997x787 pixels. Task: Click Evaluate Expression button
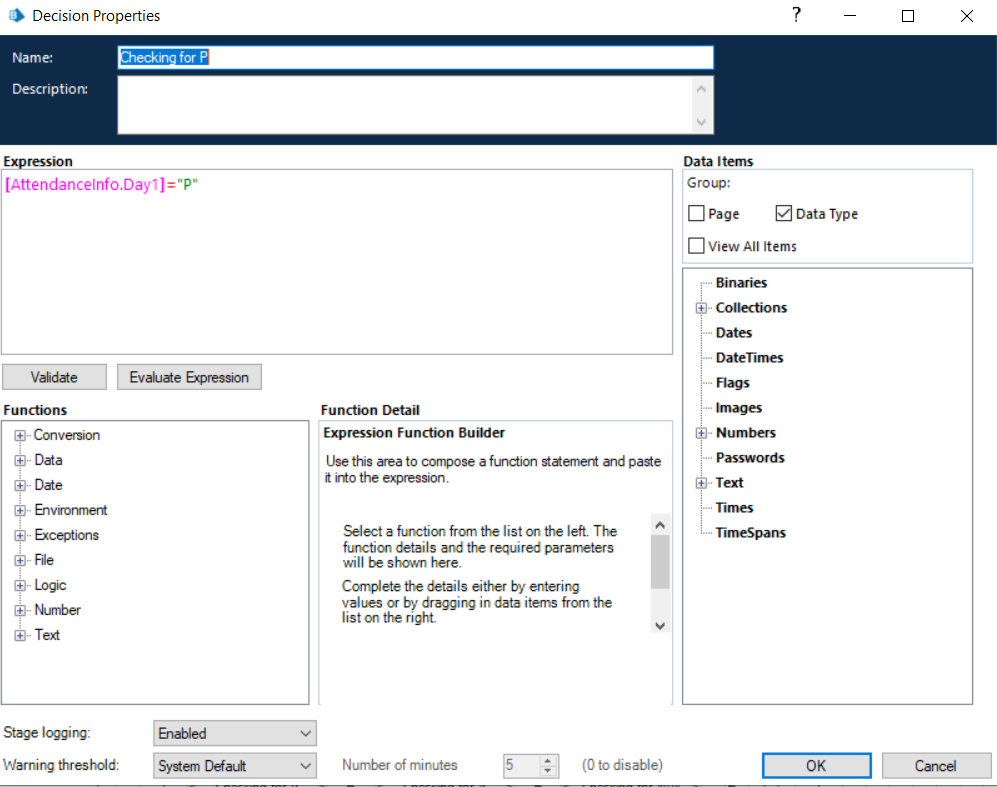(x=189, y=377)
